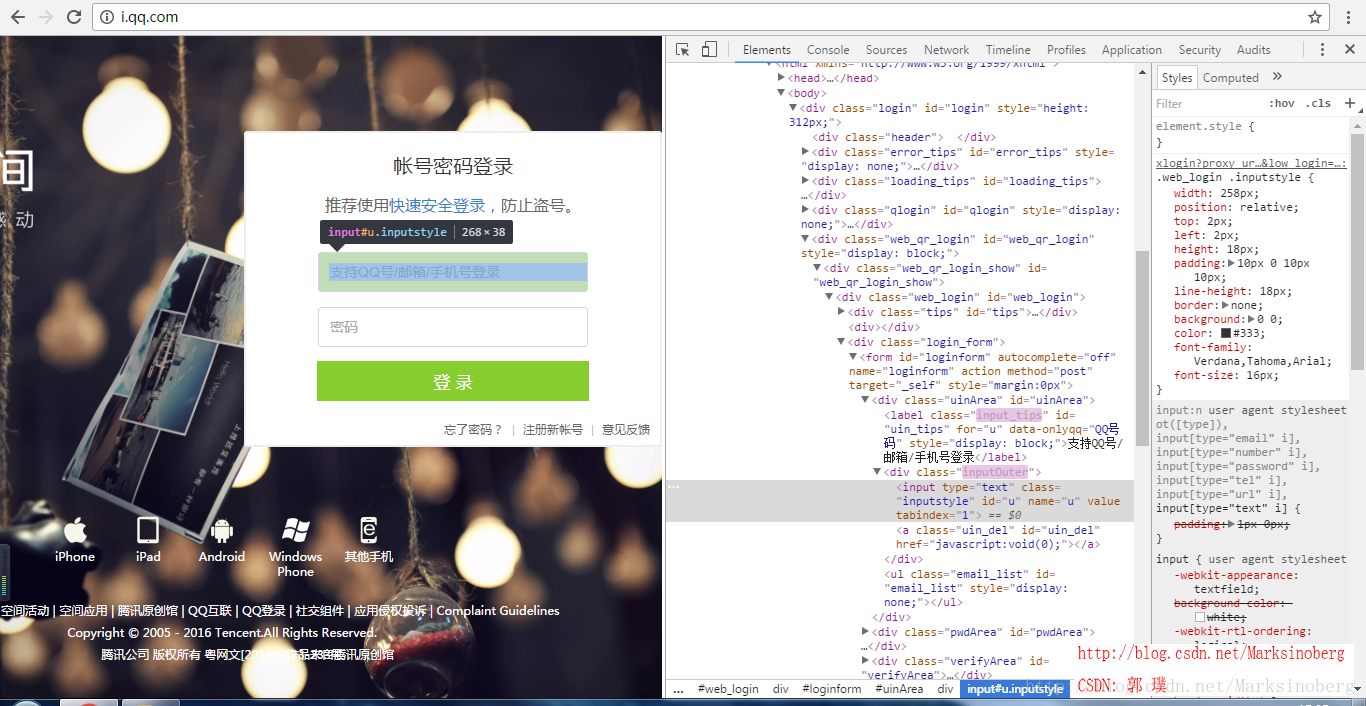Select #uinArea in the breadcrumb bar

point(900,689)
